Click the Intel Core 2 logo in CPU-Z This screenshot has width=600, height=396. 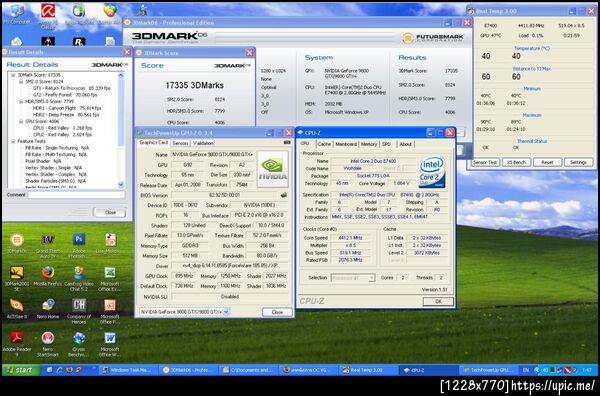coord(432,171)
